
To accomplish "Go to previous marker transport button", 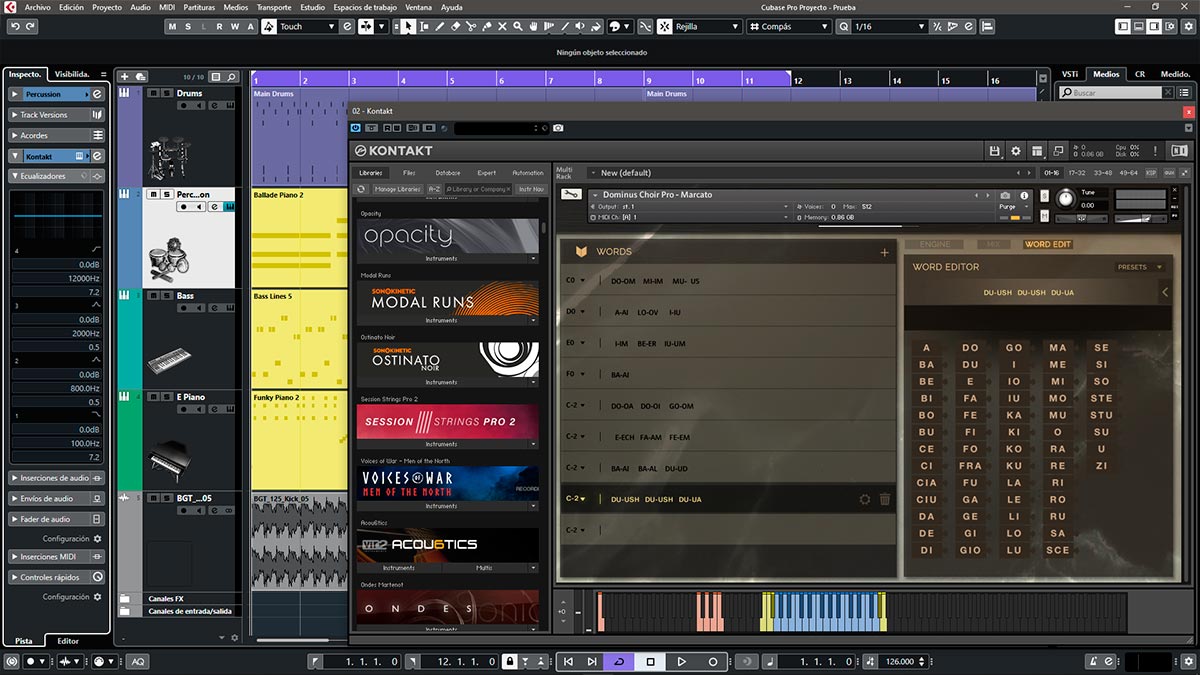I will [x=568, y=661].
